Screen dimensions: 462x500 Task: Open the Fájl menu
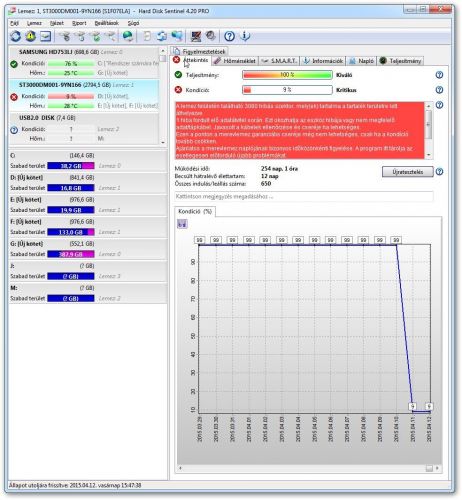14,23
